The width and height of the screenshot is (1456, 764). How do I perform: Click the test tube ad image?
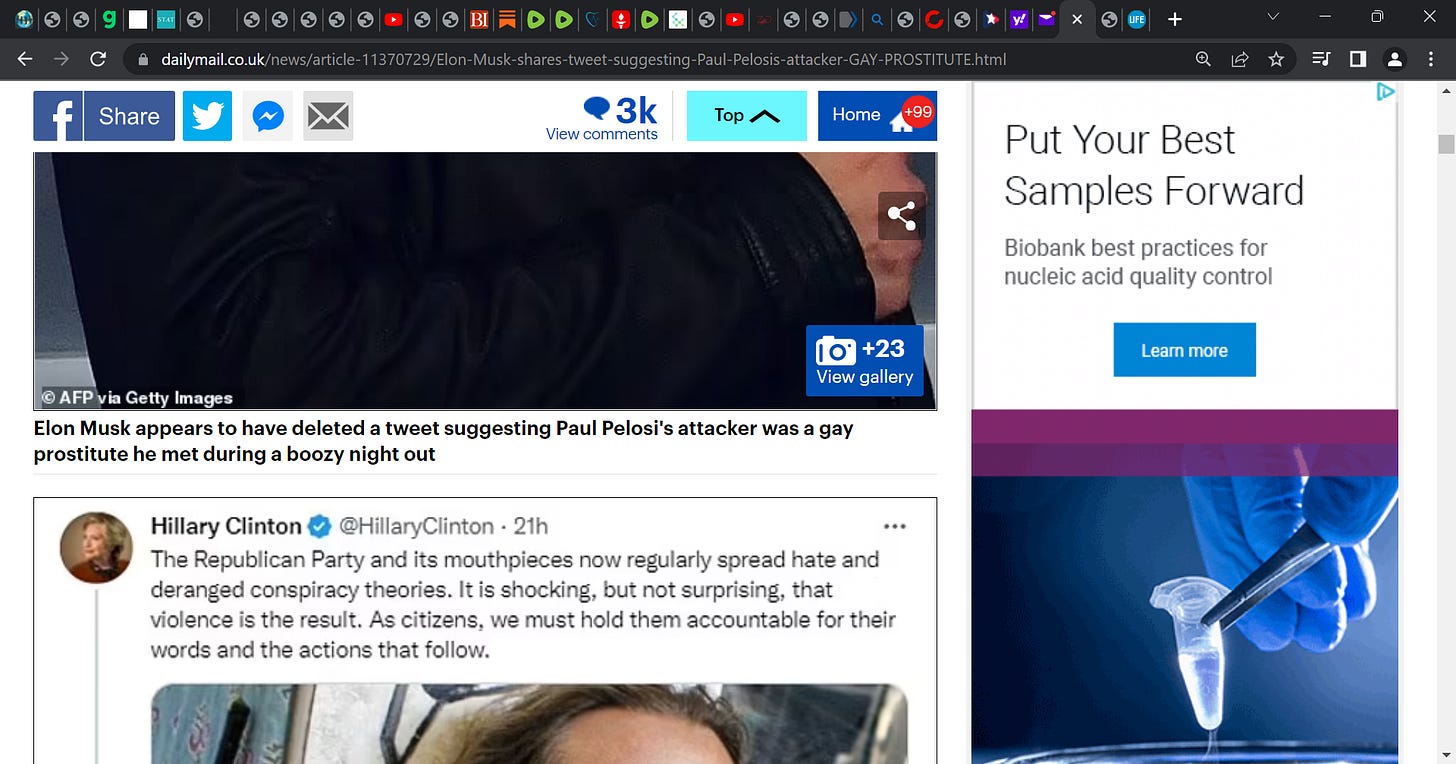(x=1185, y=620)
